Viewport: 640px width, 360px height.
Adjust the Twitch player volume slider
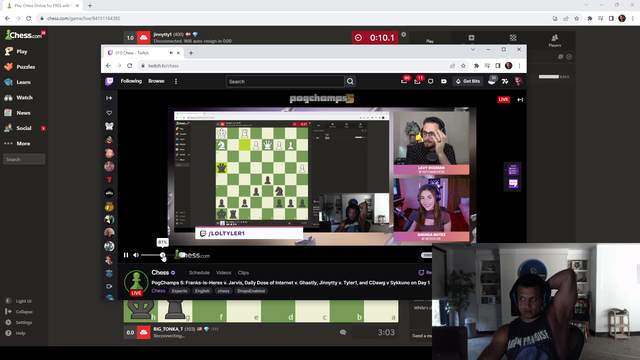pos(158,255)
